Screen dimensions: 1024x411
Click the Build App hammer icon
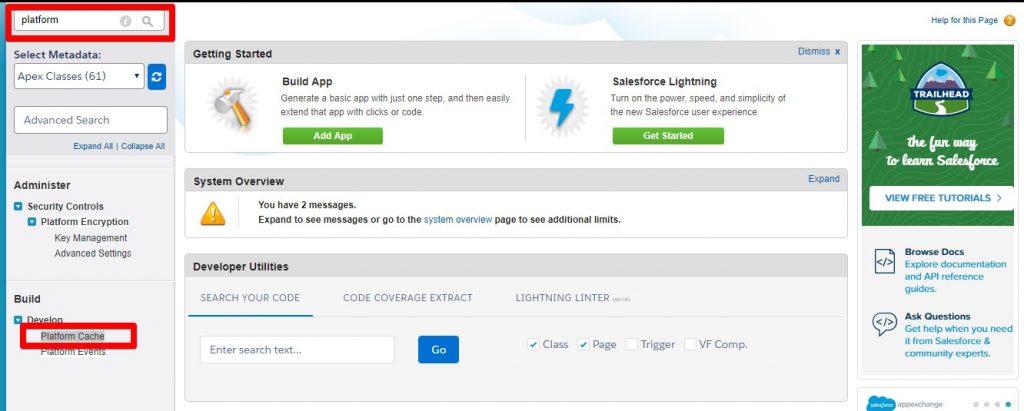(233, 107)
